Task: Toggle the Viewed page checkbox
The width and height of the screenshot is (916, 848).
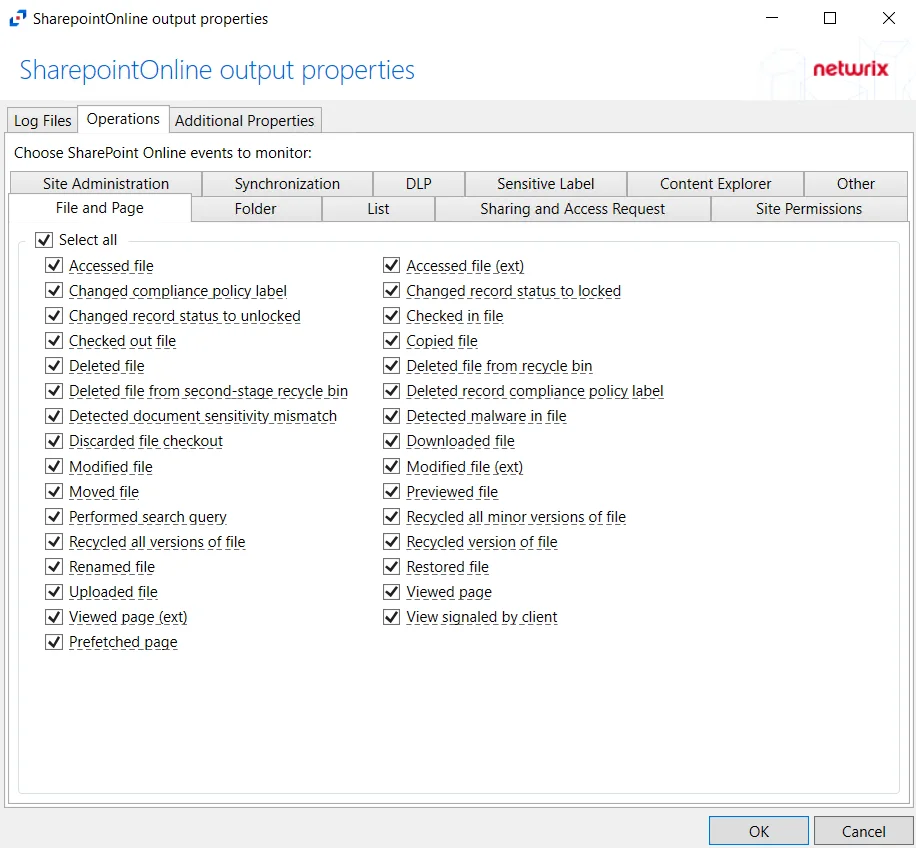Action: click(391, 592)
